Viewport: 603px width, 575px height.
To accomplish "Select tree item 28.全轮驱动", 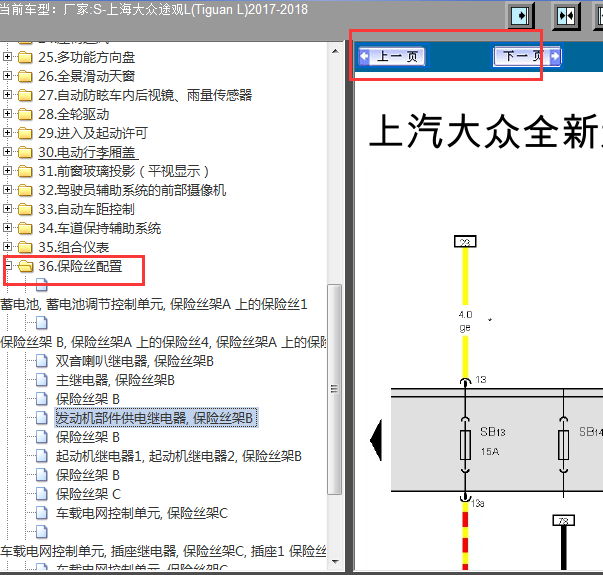I will (x=73, y=114).
